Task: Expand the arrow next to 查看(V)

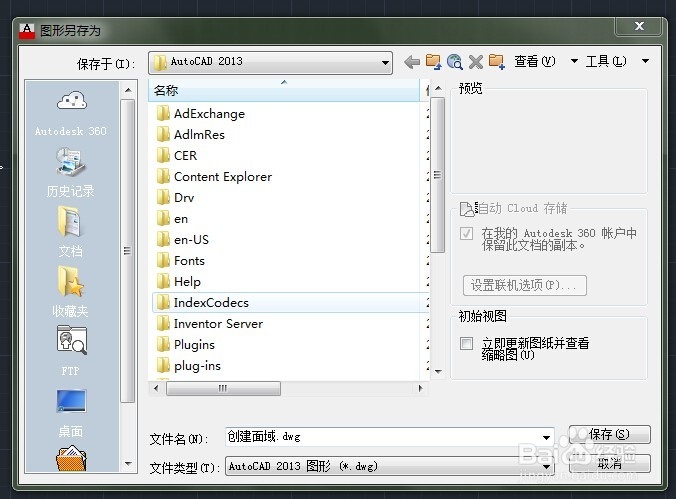Action: (x=574, y=61)
